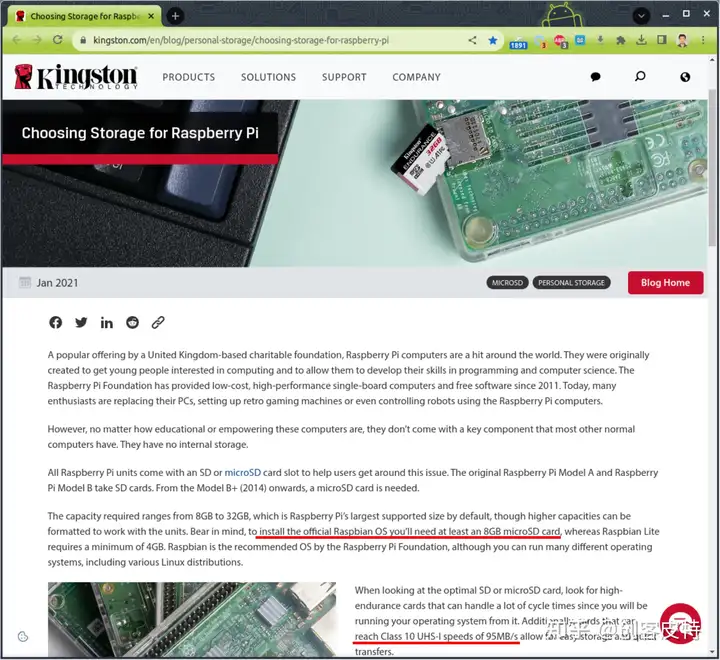Click the grey down-arrow extension icon
Screen dimensions: 720x660
pos(600,40)
